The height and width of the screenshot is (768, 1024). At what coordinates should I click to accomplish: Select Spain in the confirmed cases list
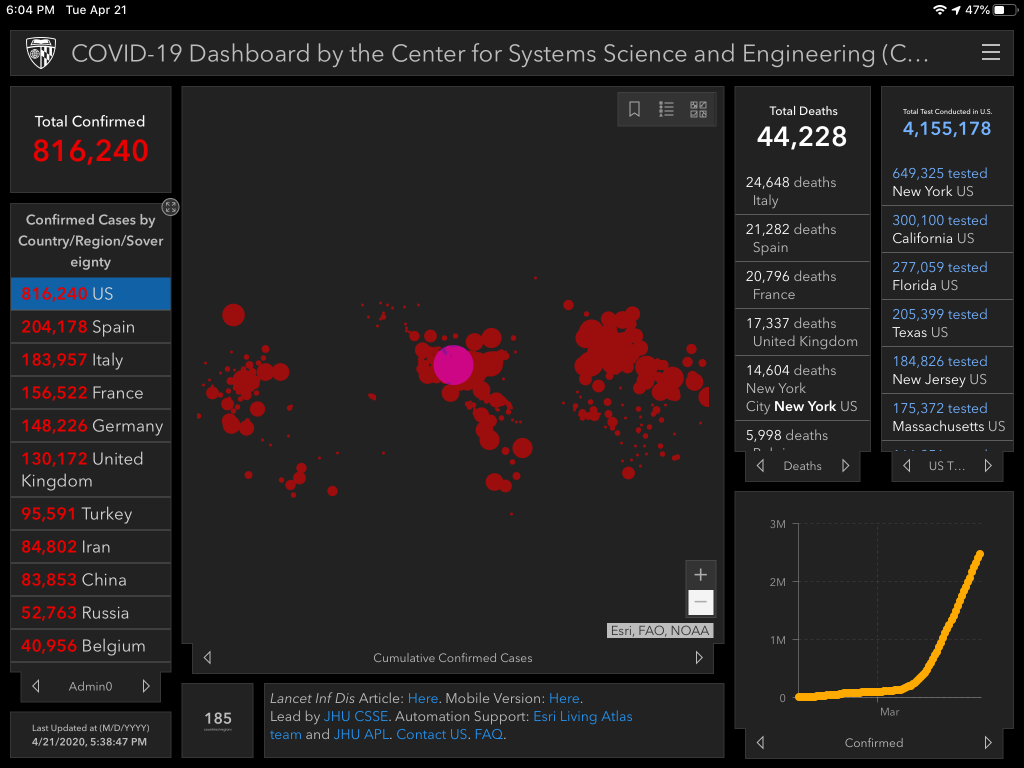90,327
